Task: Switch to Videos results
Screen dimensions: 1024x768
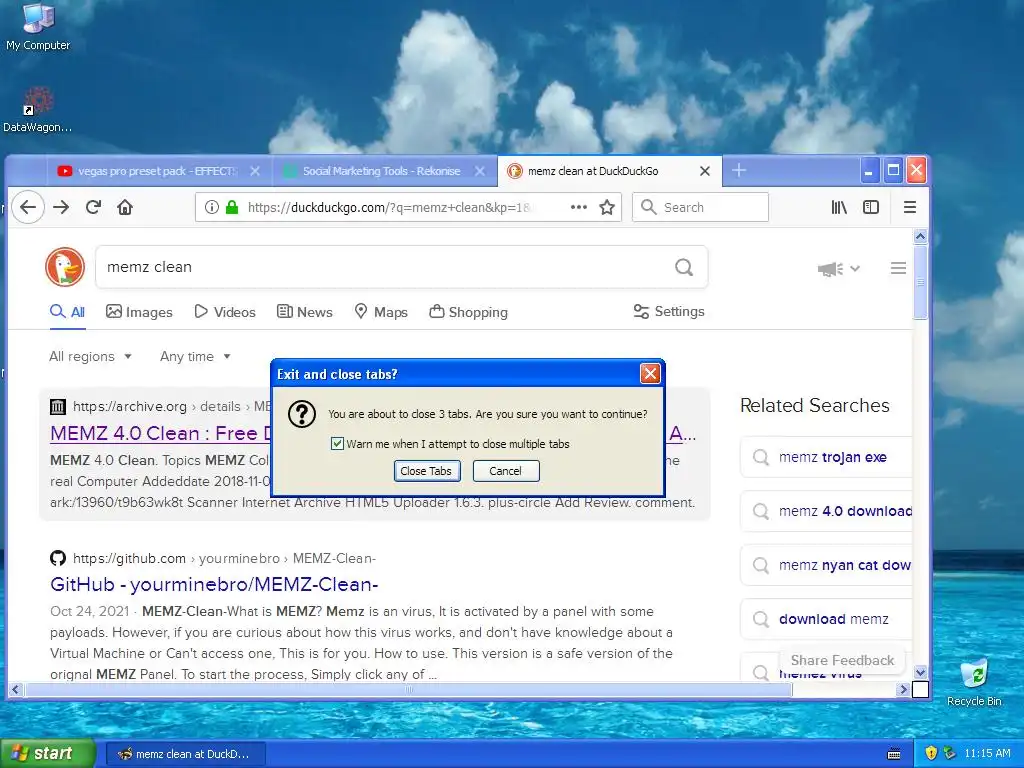Action: coord(225,312)
